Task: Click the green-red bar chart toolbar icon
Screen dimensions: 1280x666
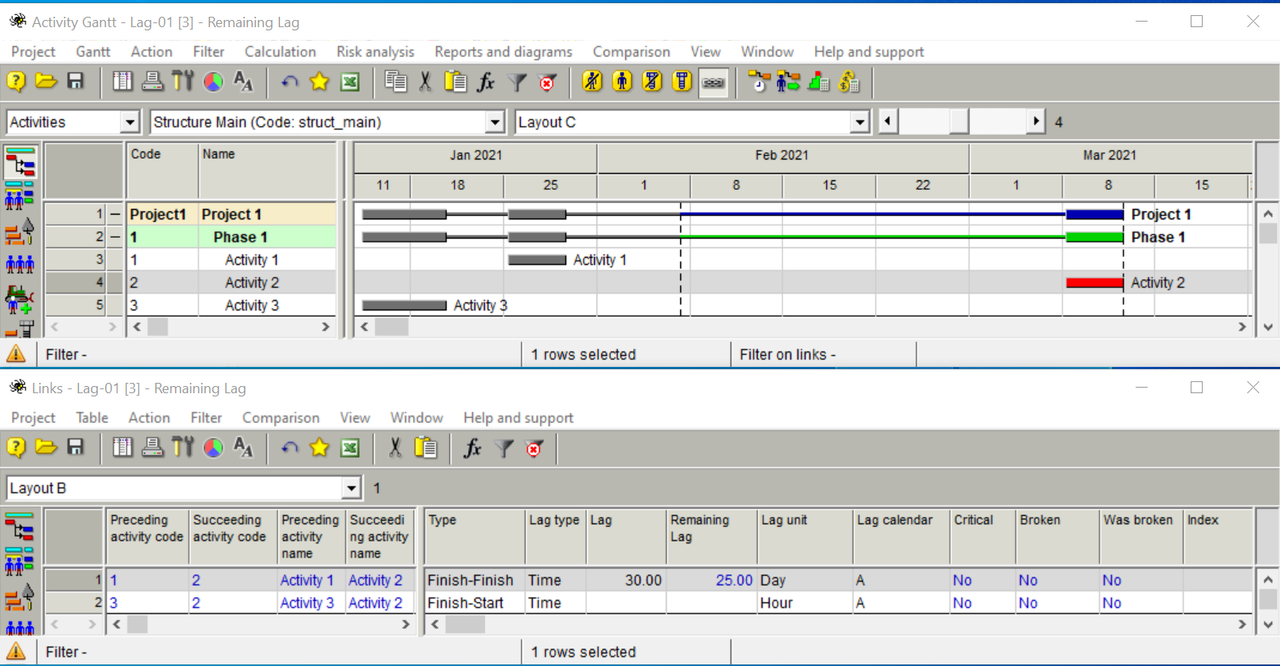Action: point(819,82)
